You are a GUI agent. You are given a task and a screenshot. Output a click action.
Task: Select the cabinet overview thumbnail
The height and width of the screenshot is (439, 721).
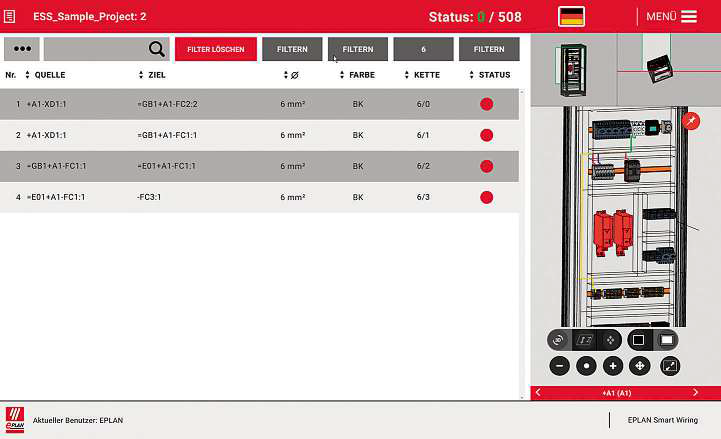572,69
